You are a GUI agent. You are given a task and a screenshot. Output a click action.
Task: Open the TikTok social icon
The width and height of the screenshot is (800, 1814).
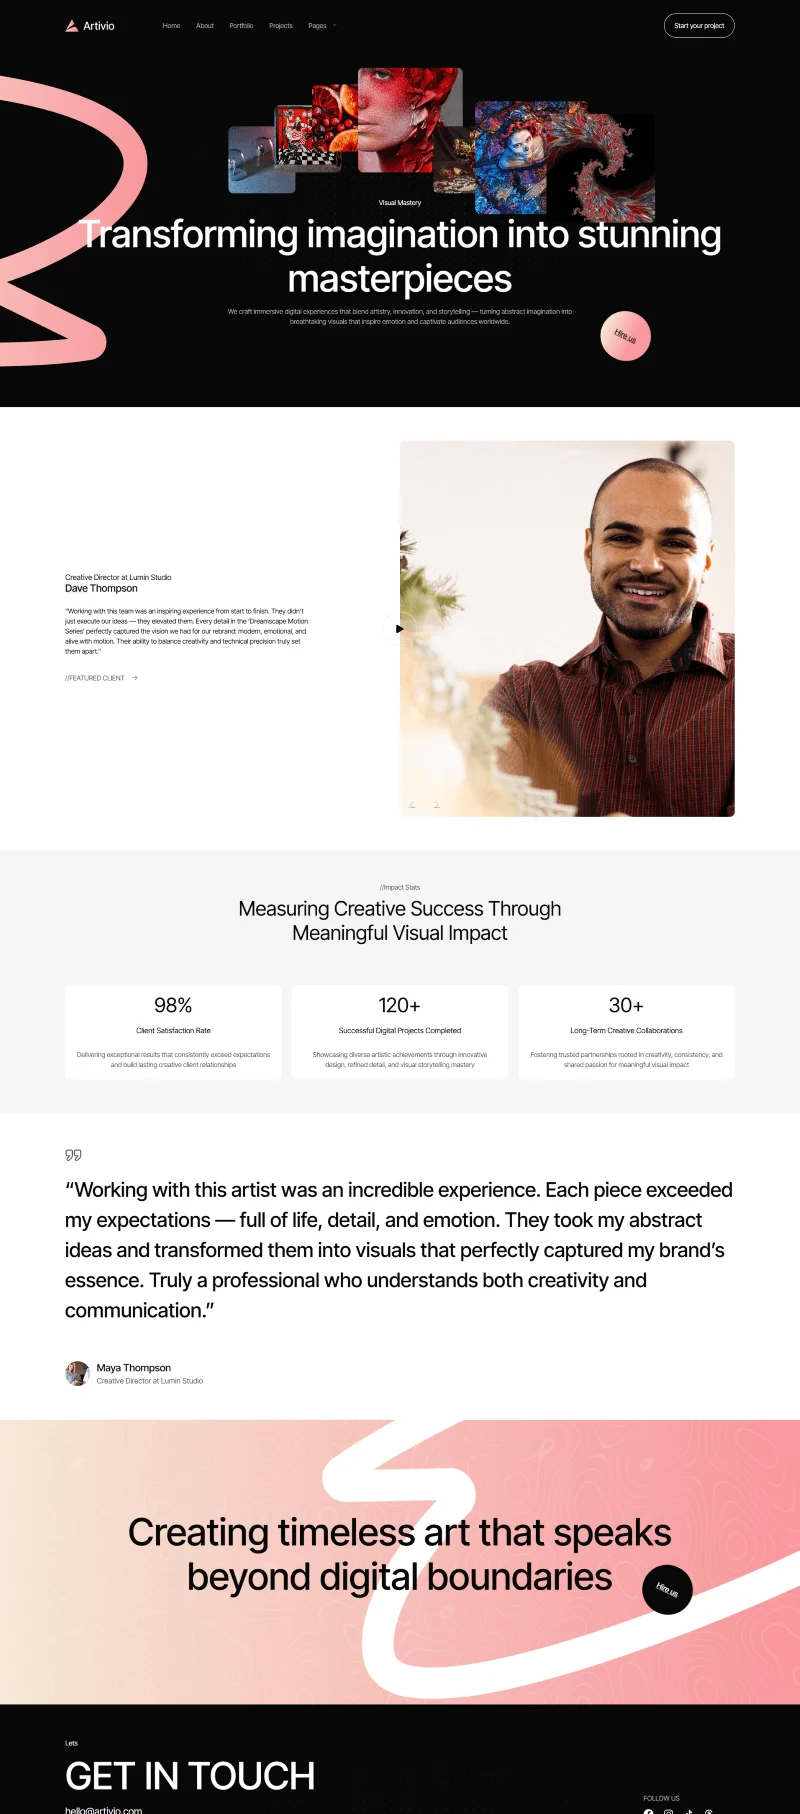pos(688,1810)
